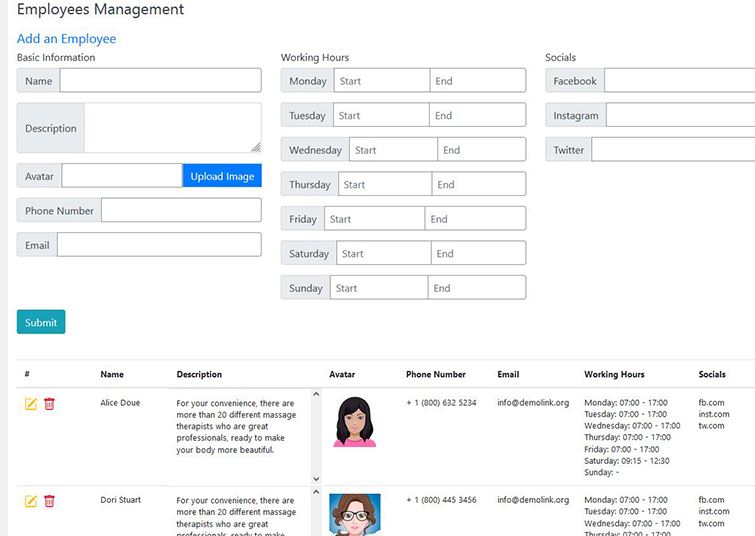Viewport: 755px width, 536px height.
Task: Click Alice Doue's inst.com social entry
Action: tap(714, 414)
